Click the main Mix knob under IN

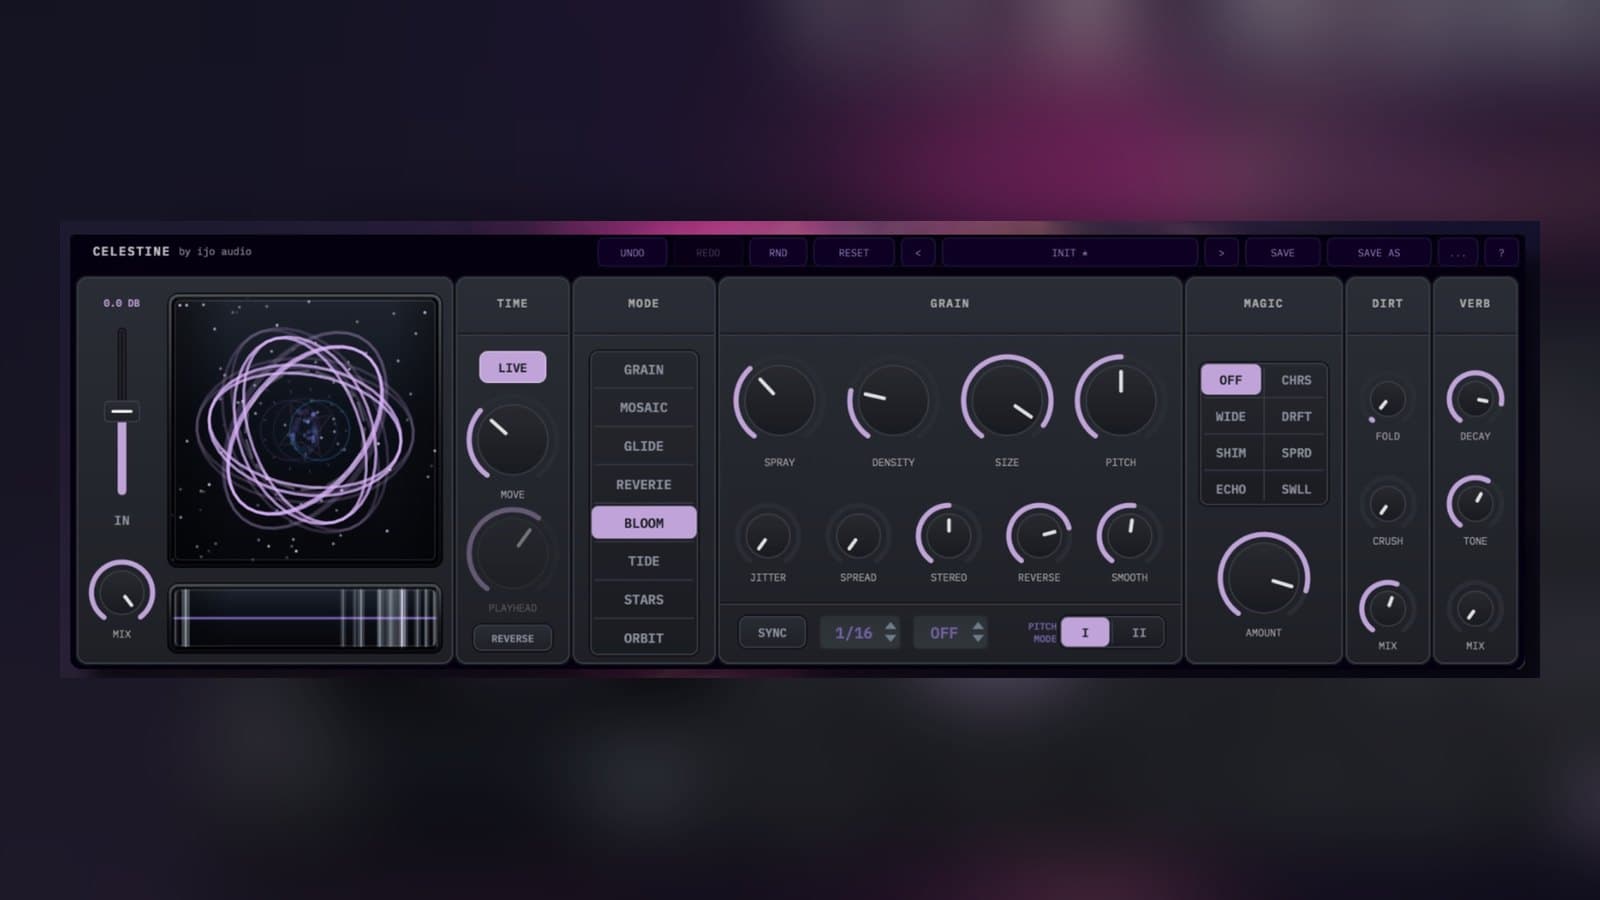122,594
